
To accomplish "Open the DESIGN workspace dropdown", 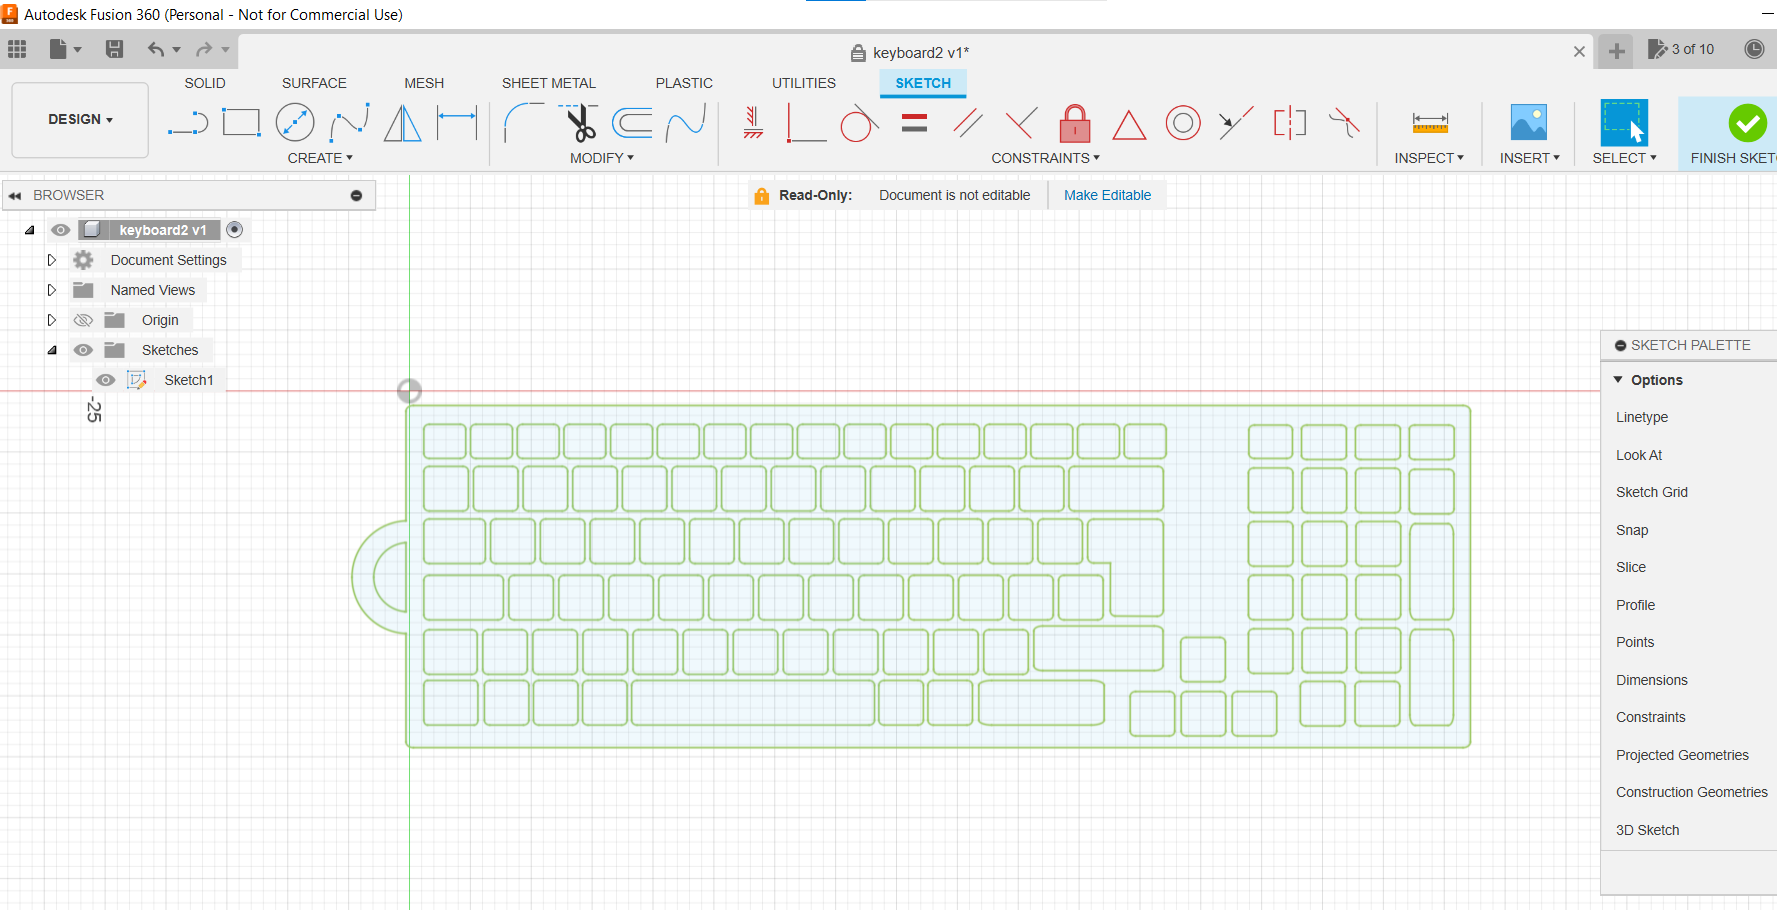I will coord(79,119).
